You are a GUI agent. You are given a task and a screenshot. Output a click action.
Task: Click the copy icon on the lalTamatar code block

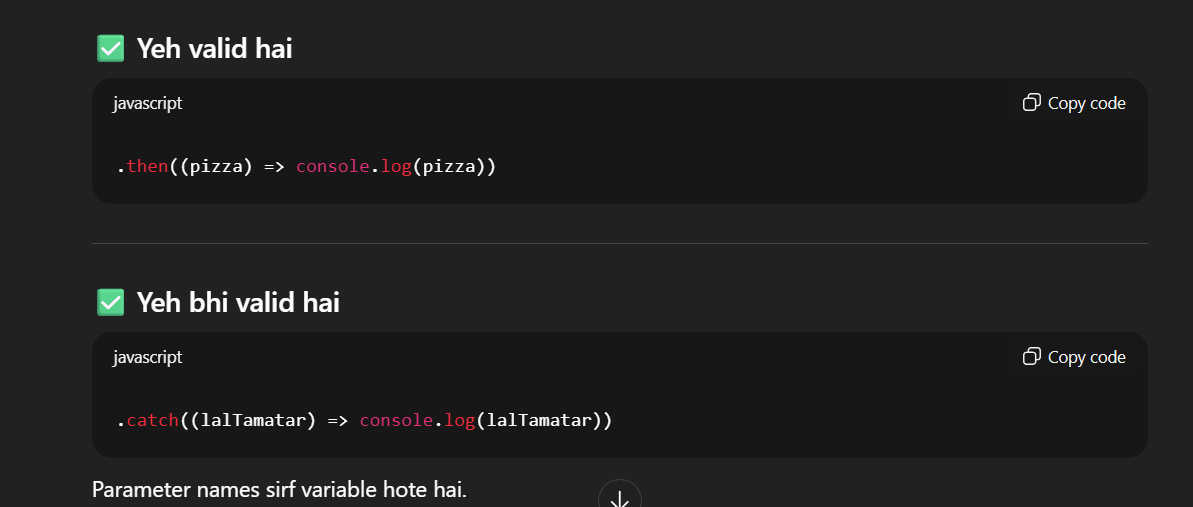[x=1031, y=357]
